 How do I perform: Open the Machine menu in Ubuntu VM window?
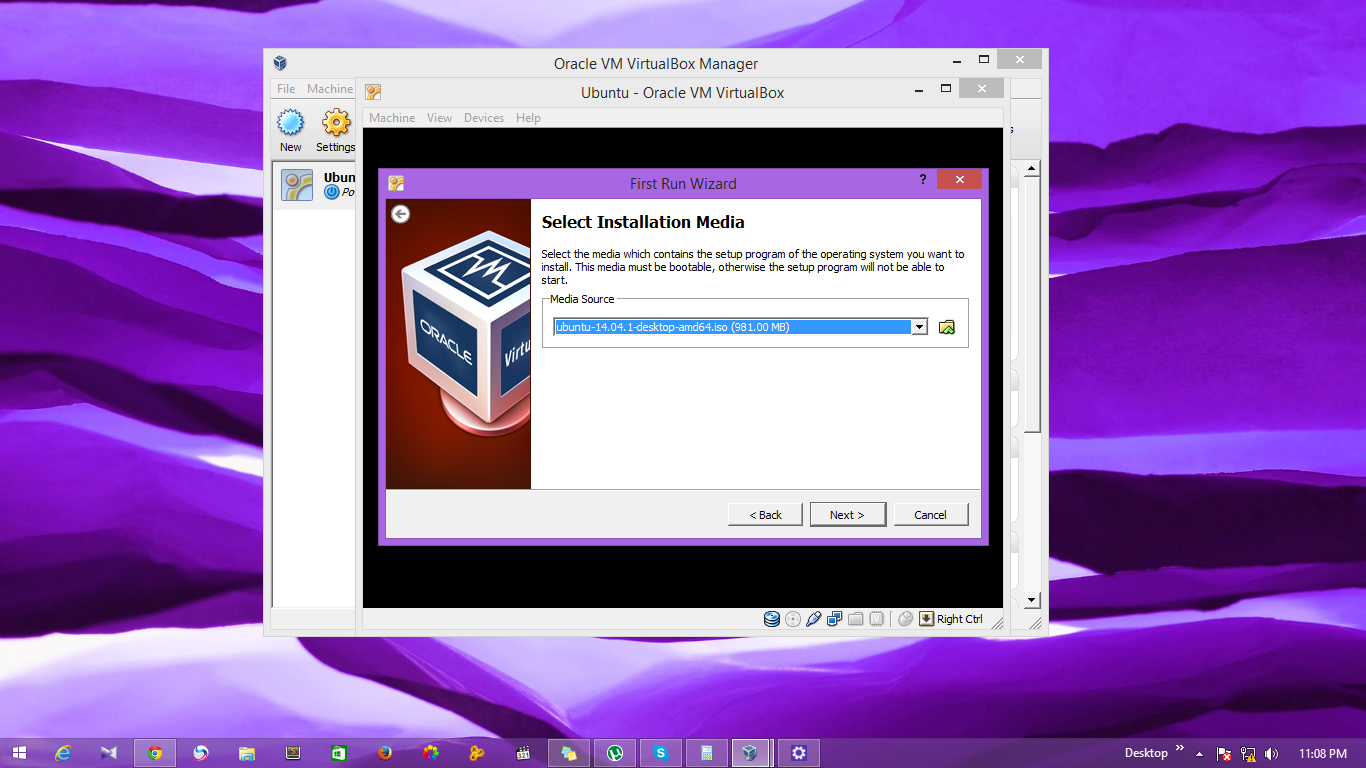tap(392, 118)
